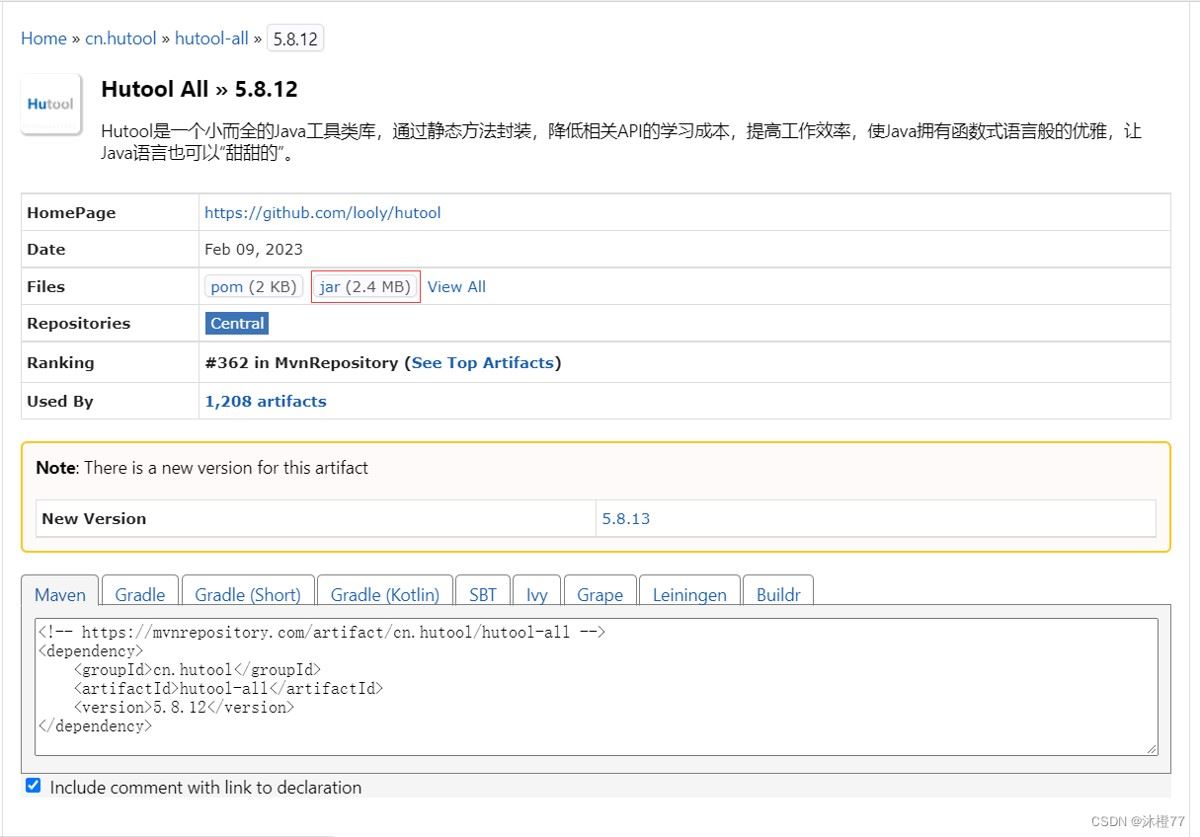Viewport: 1200px width, 837px height.
Task: Select the Gradle (Kotlin) tab
Action: (385, 594)
